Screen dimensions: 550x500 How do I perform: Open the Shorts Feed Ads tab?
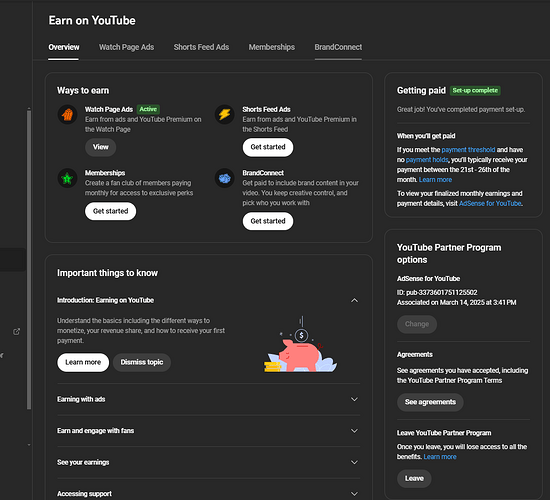(x=201, y=47)
